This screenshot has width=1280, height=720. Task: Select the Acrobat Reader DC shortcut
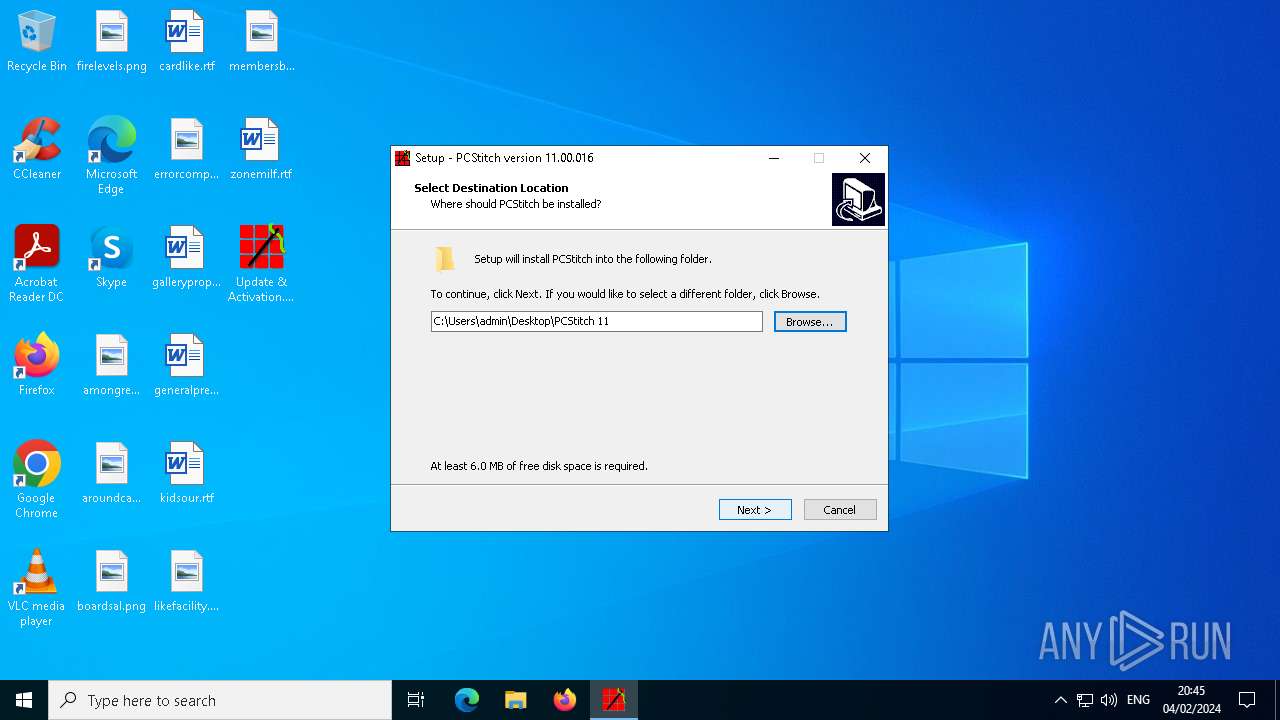[x=37, y=264]
